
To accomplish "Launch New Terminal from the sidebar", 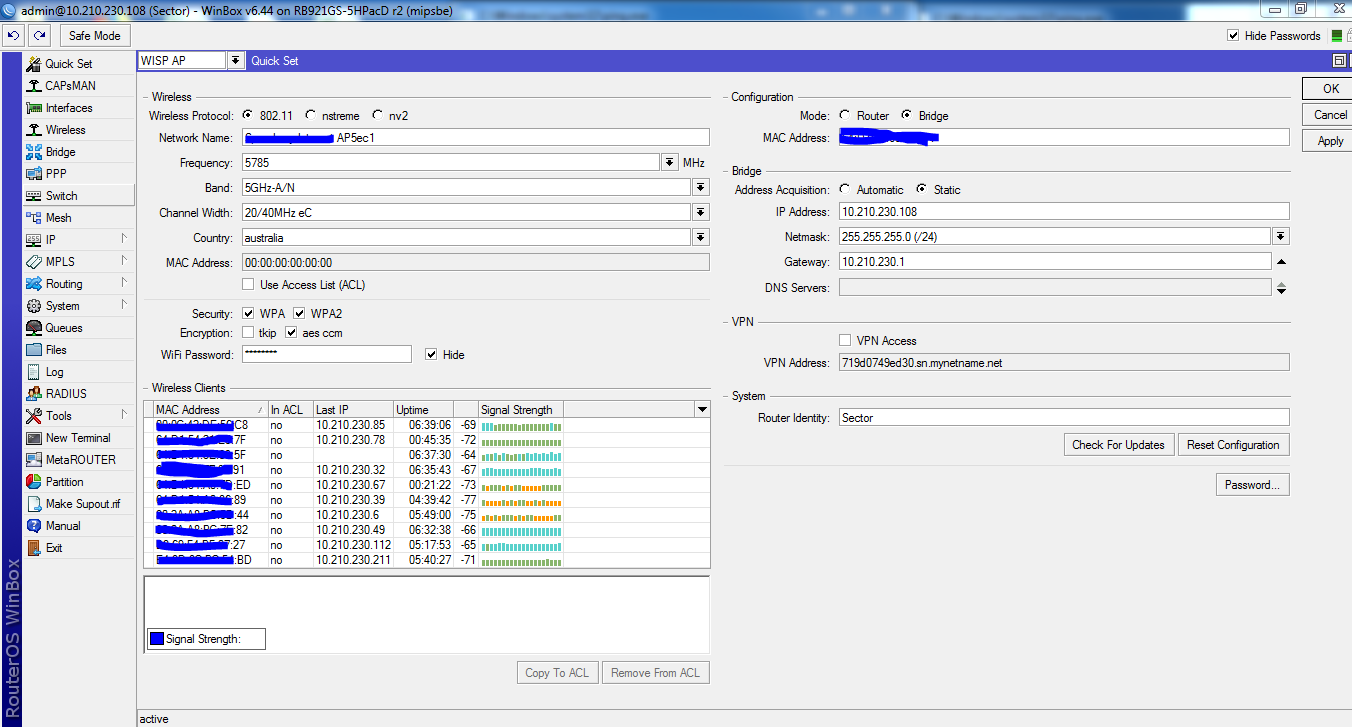I will 79,438.
